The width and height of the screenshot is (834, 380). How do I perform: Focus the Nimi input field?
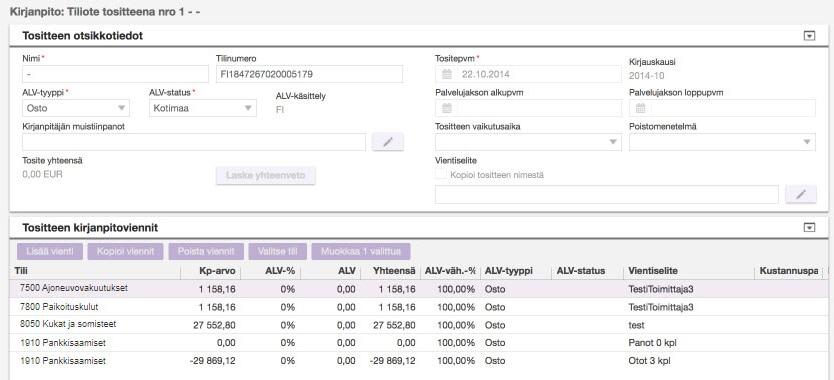[115, 75]
